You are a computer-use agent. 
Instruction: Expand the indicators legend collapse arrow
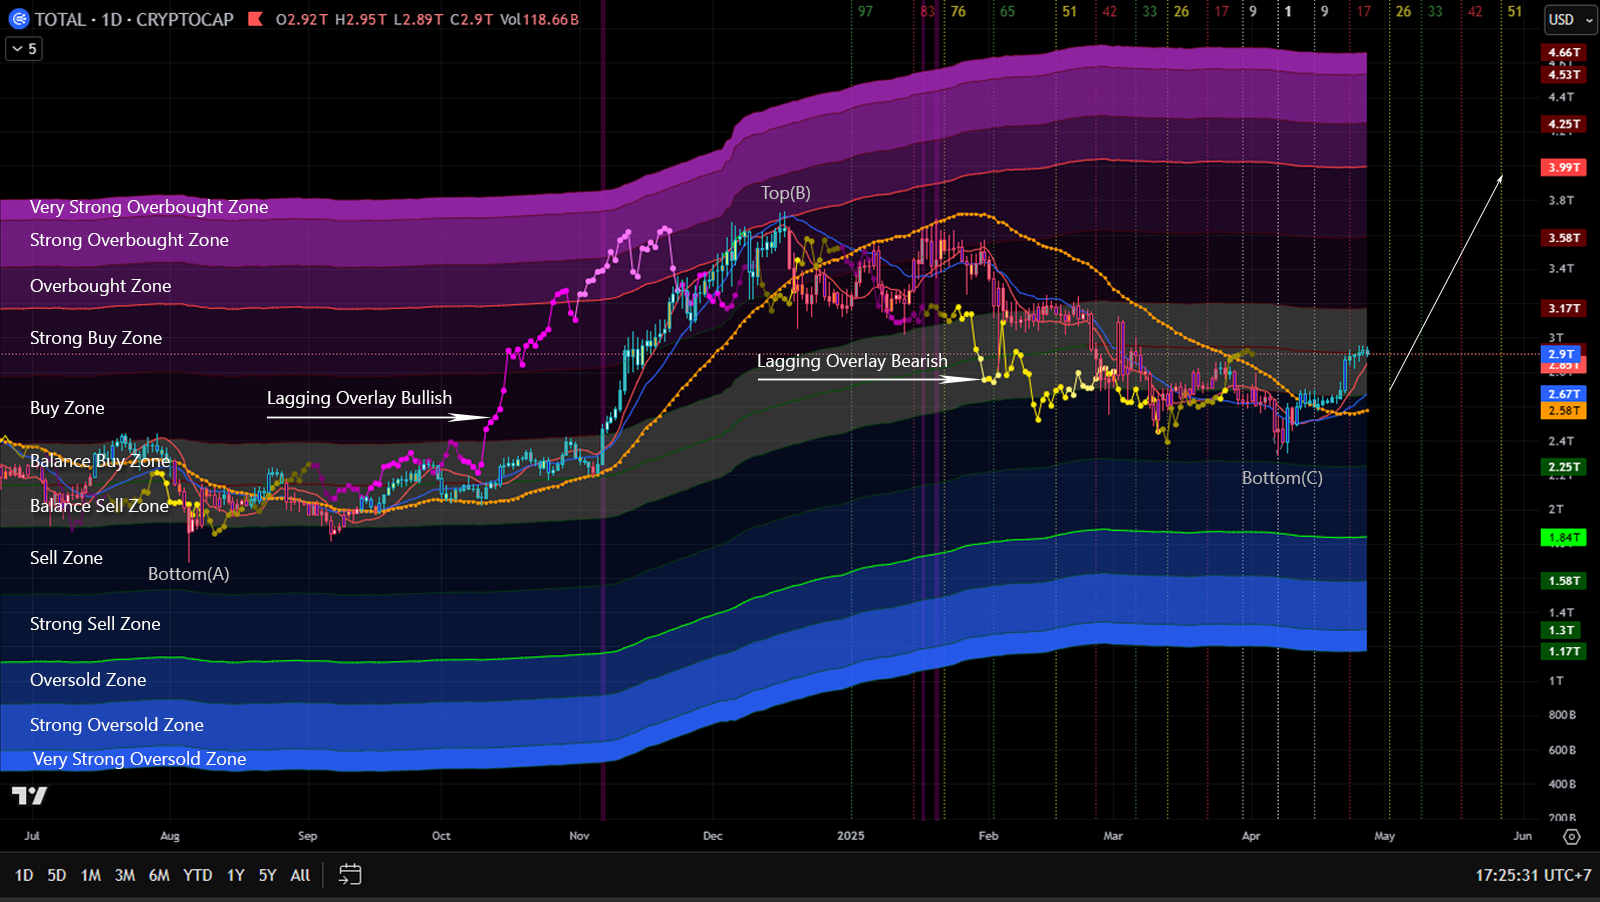(x=24, y=49)
